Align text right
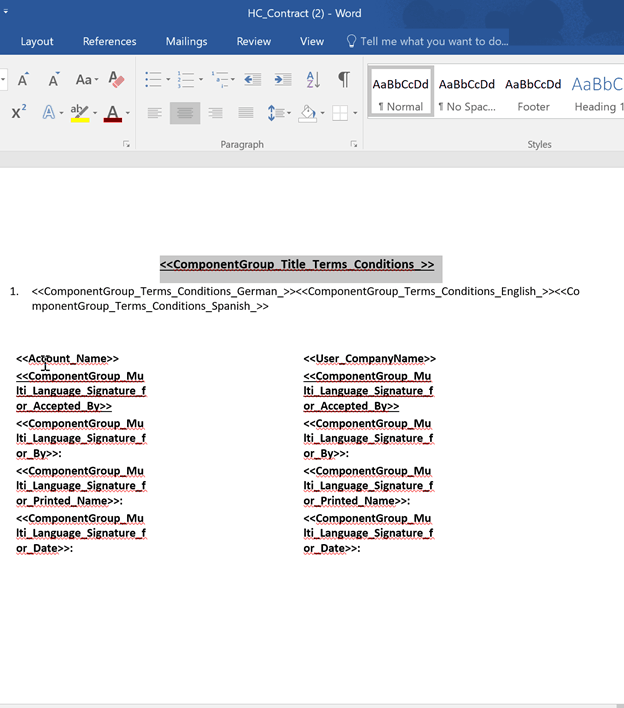 coord(215,112)
